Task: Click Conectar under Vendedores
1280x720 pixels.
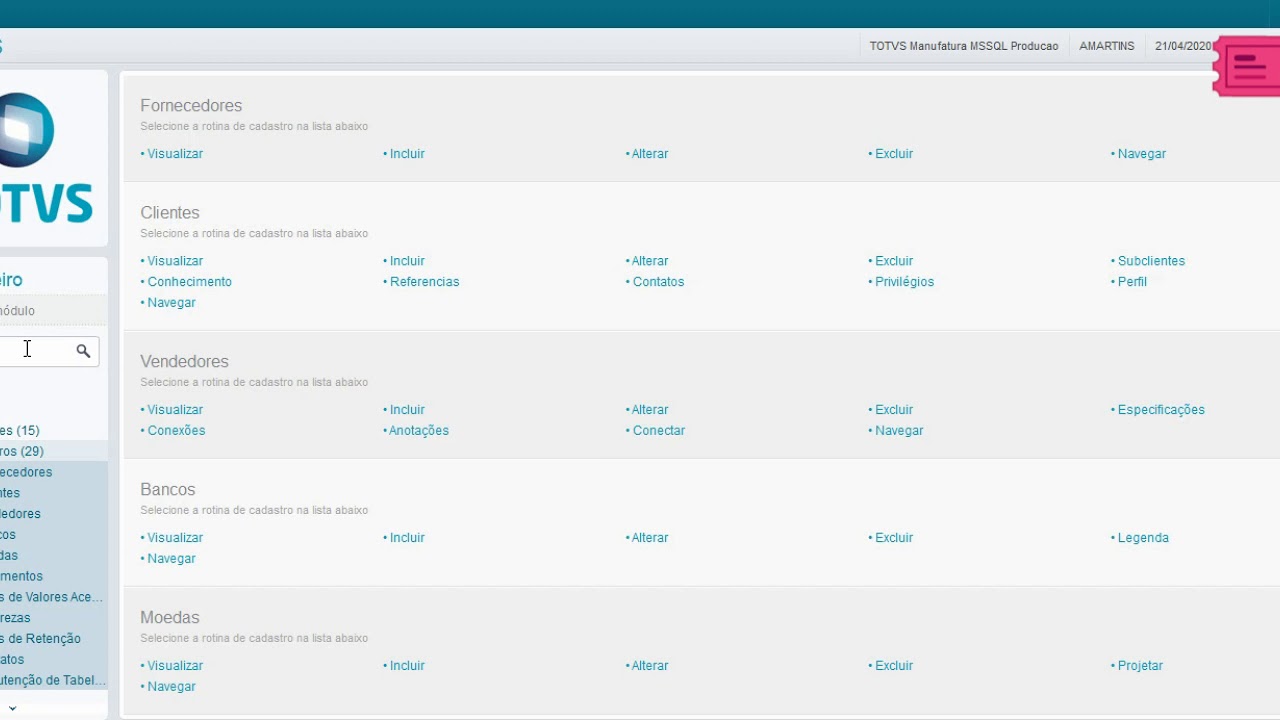Action: (658, 431)
